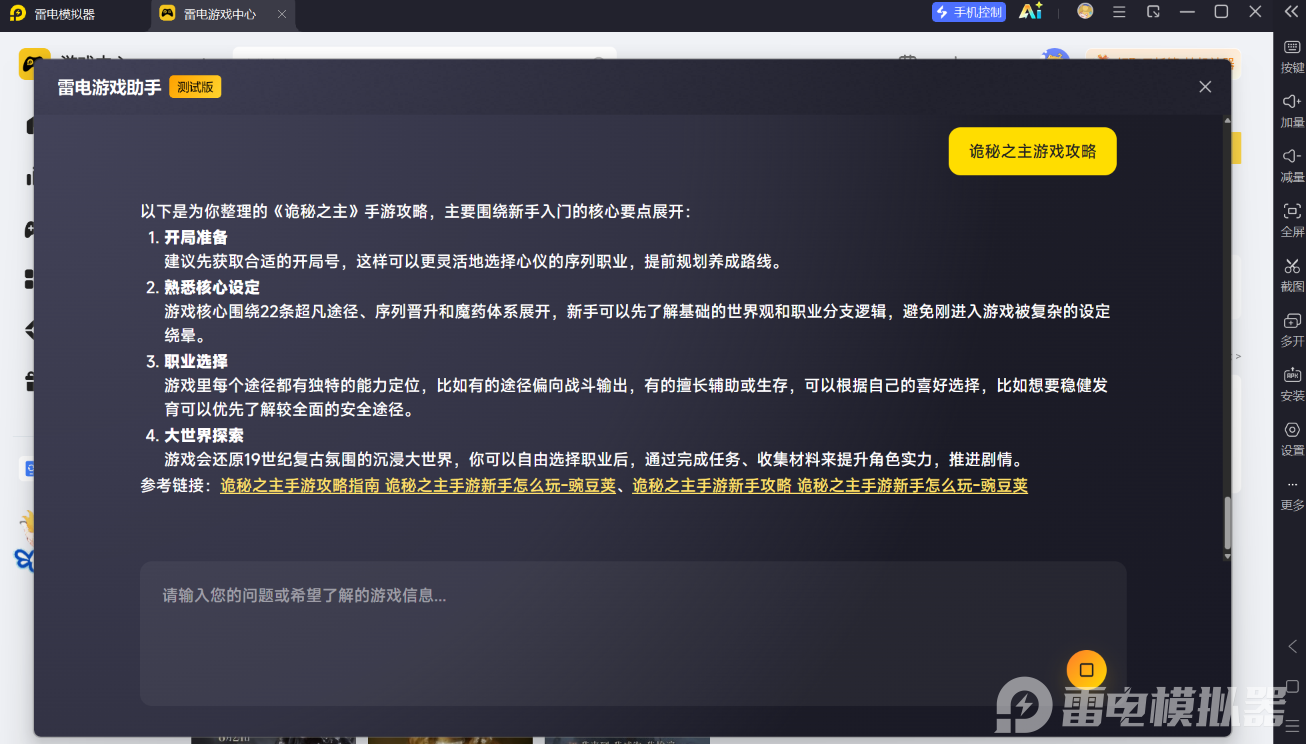
Task: Close the 雷电游戏中心 tab
Action: (x=282, y=14)
